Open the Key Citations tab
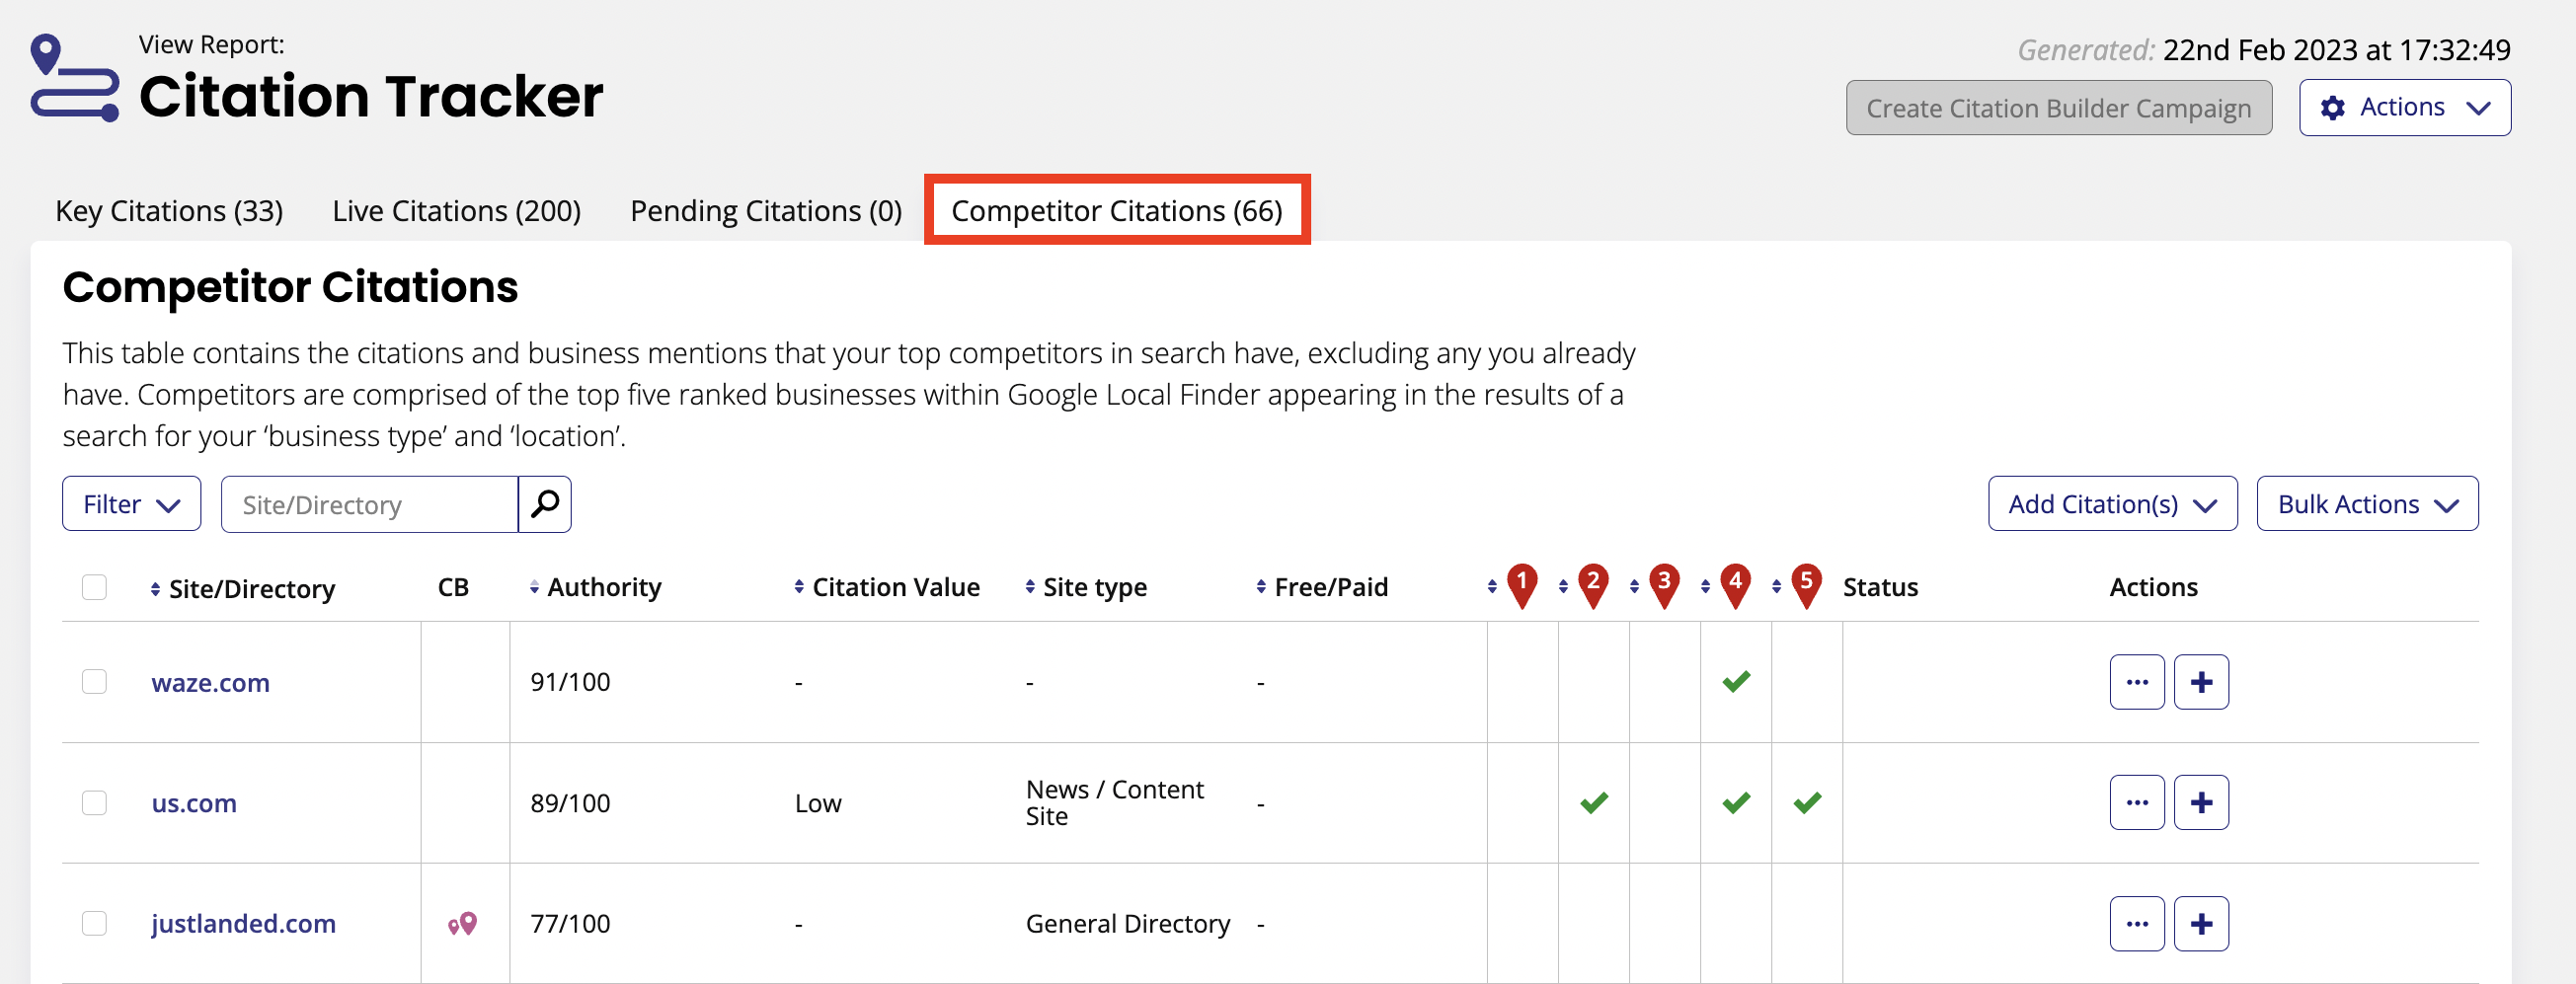Screen dimensions: 2576x984 169,210
